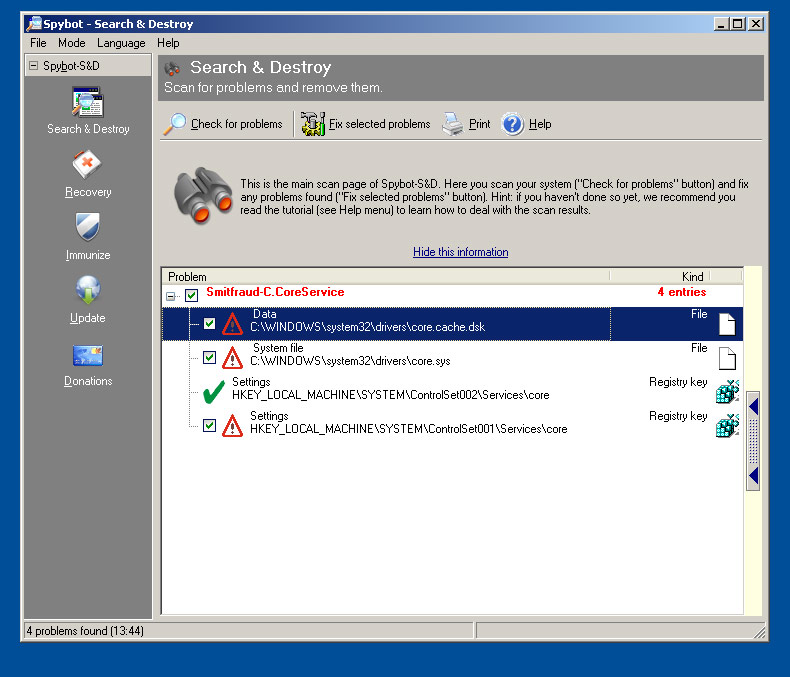The width and height of the screenshot is (790, 677).
Task: Select the Smitfraud-C.CoreService entry name
Action: coord(275,292)
